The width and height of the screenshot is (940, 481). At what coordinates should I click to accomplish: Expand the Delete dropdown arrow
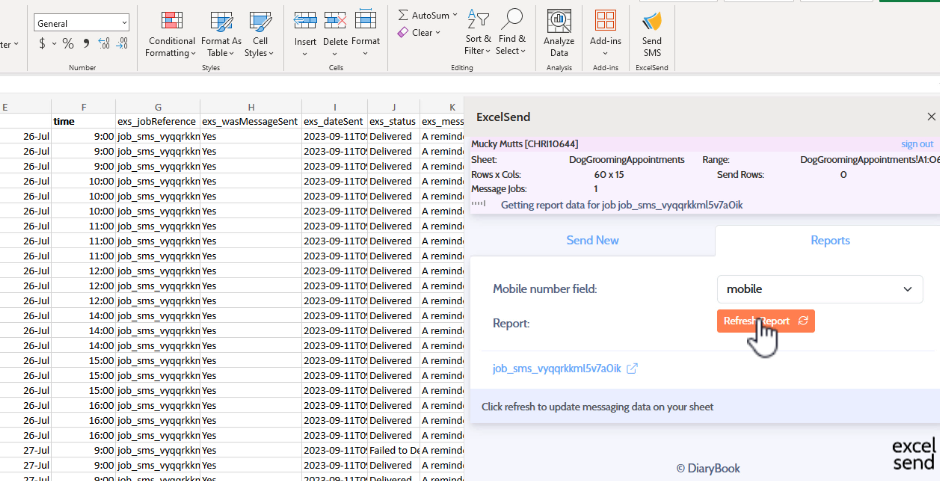click(x=335, y=53)
